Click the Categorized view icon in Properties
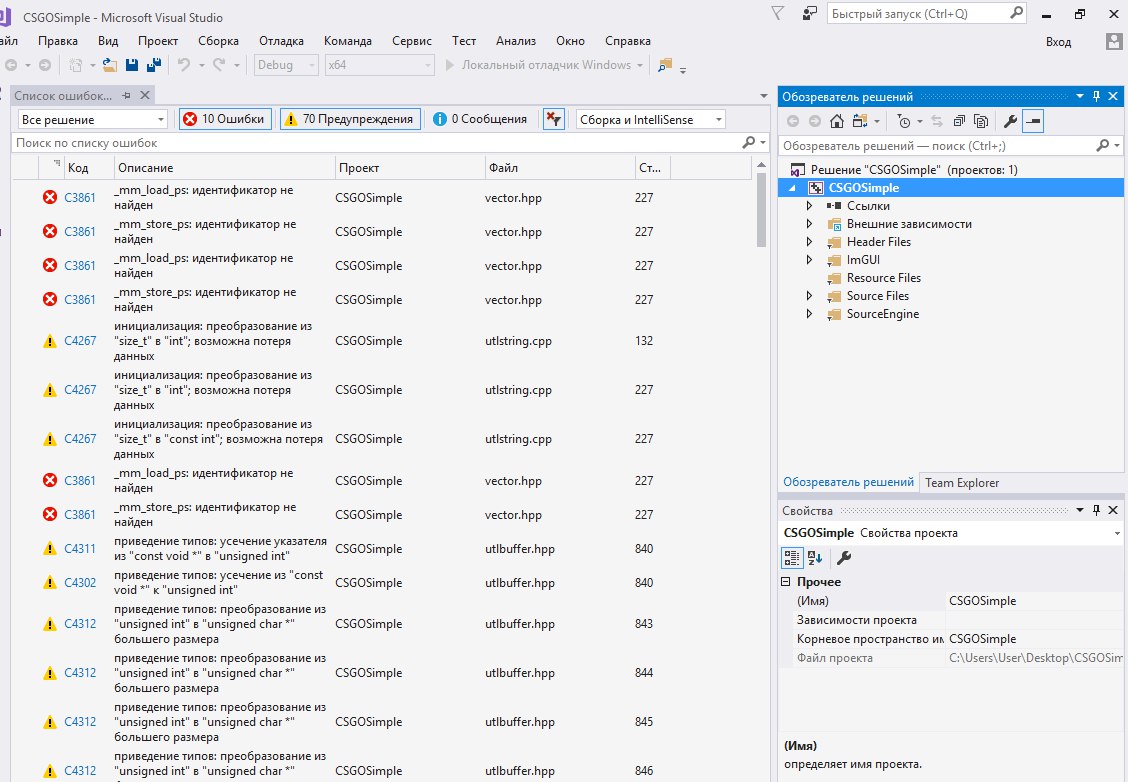This screenshot has height=782, width=1128. pyautogui.click(x=791, y=558)
